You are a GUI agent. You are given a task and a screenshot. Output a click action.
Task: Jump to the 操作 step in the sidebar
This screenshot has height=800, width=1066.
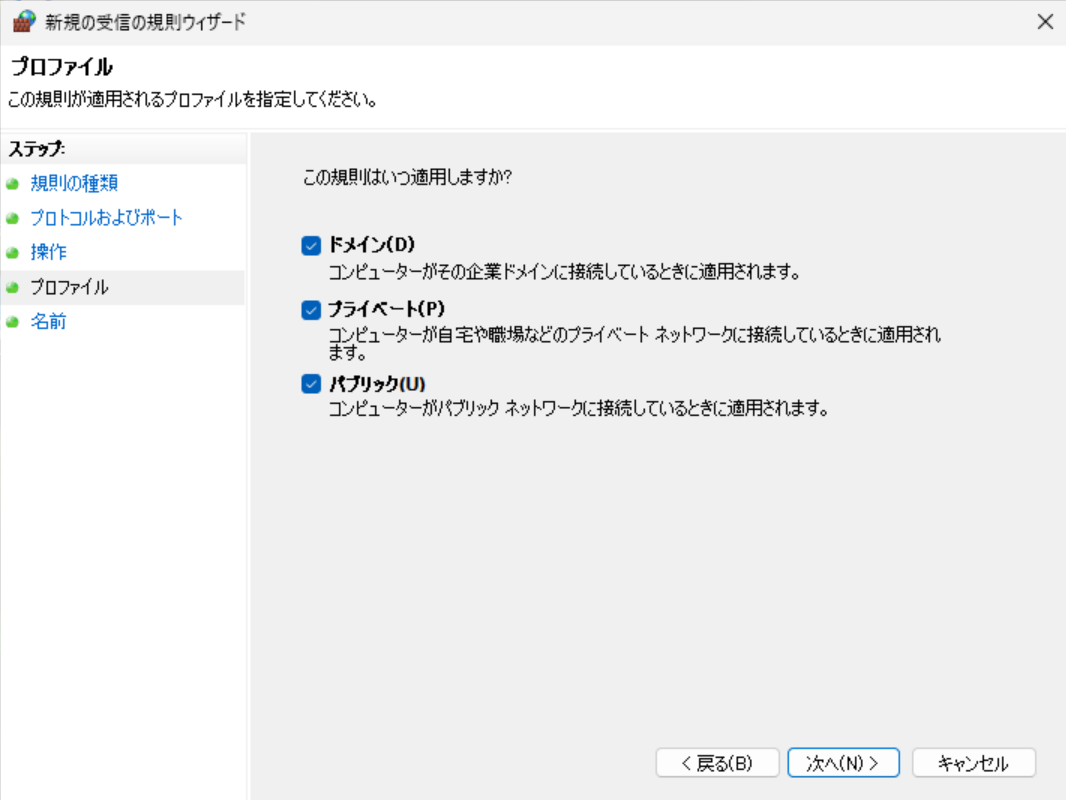point(49,253)
